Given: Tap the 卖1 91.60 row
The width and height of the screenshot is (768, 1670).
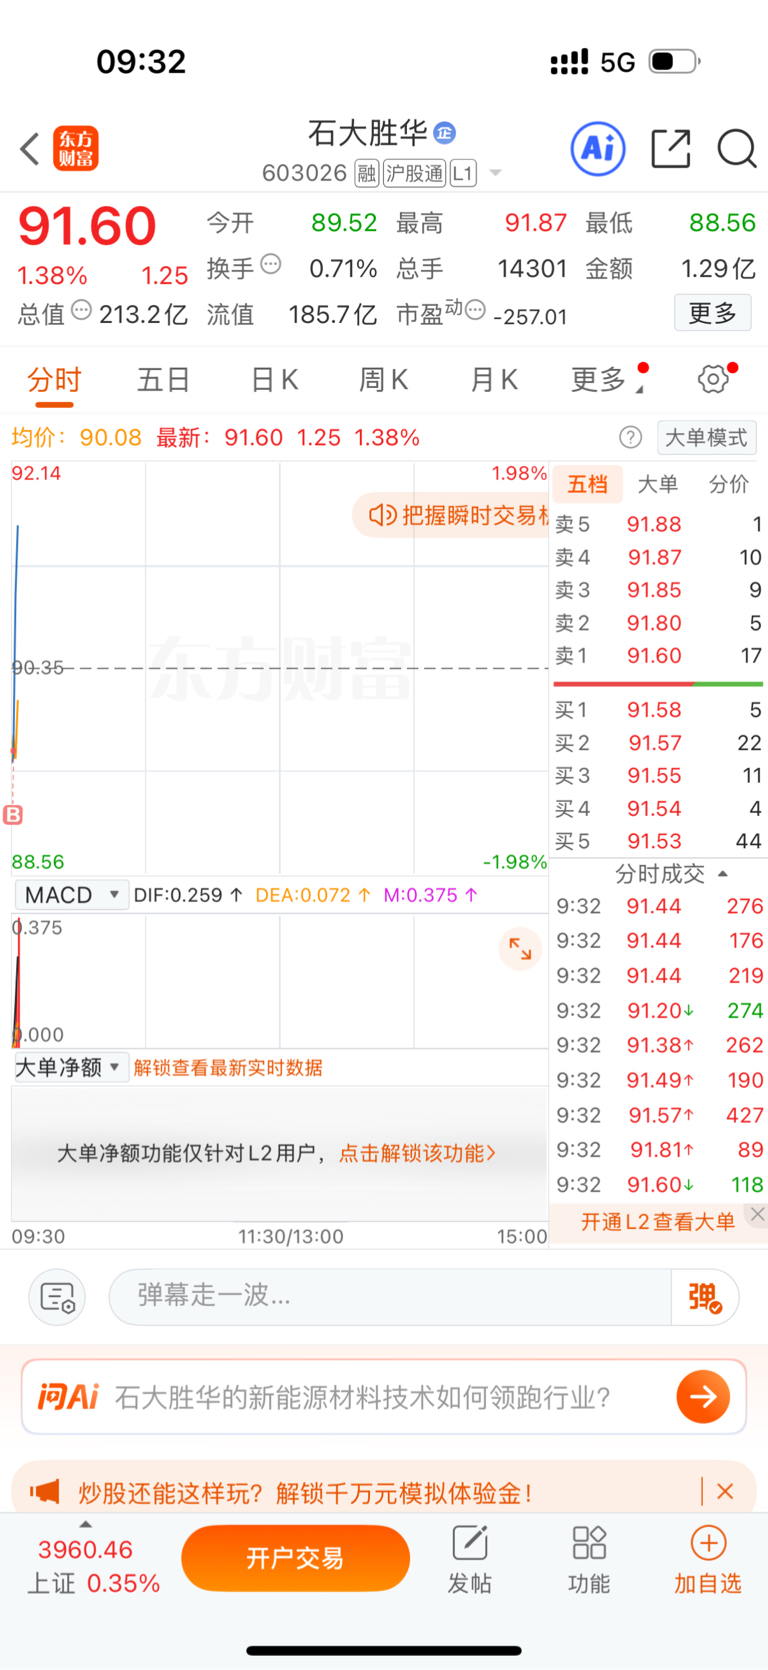Looking at the screenshot, I should pyautogui.click(x=659, y=656).
